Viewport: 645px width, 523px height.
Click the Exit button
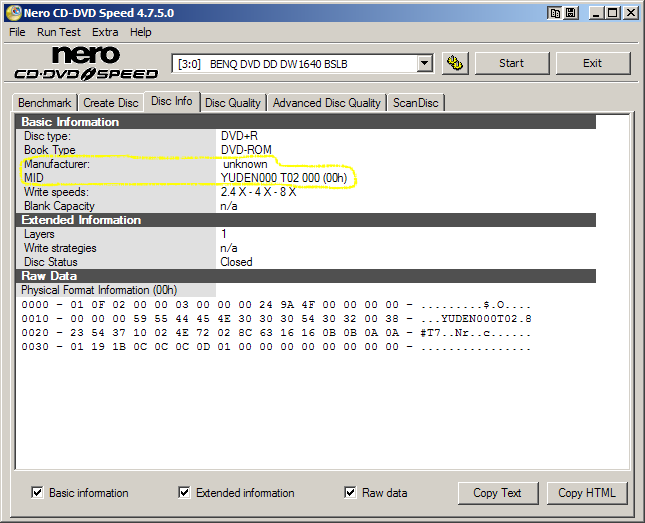point(592,63)
